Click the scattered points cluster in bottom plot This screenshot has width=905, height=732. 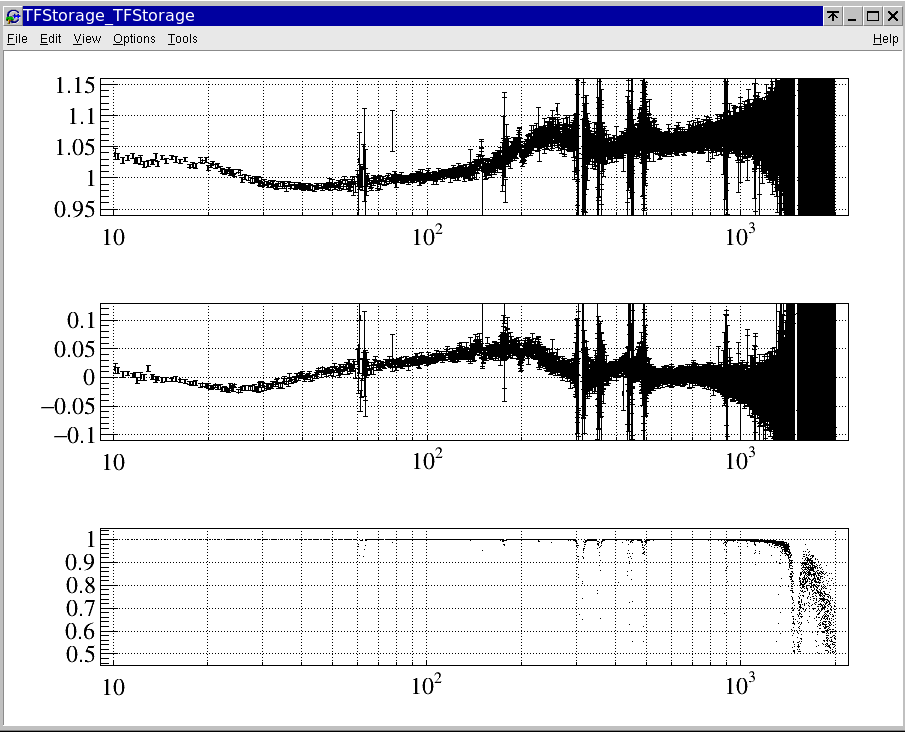coord(815,600)
